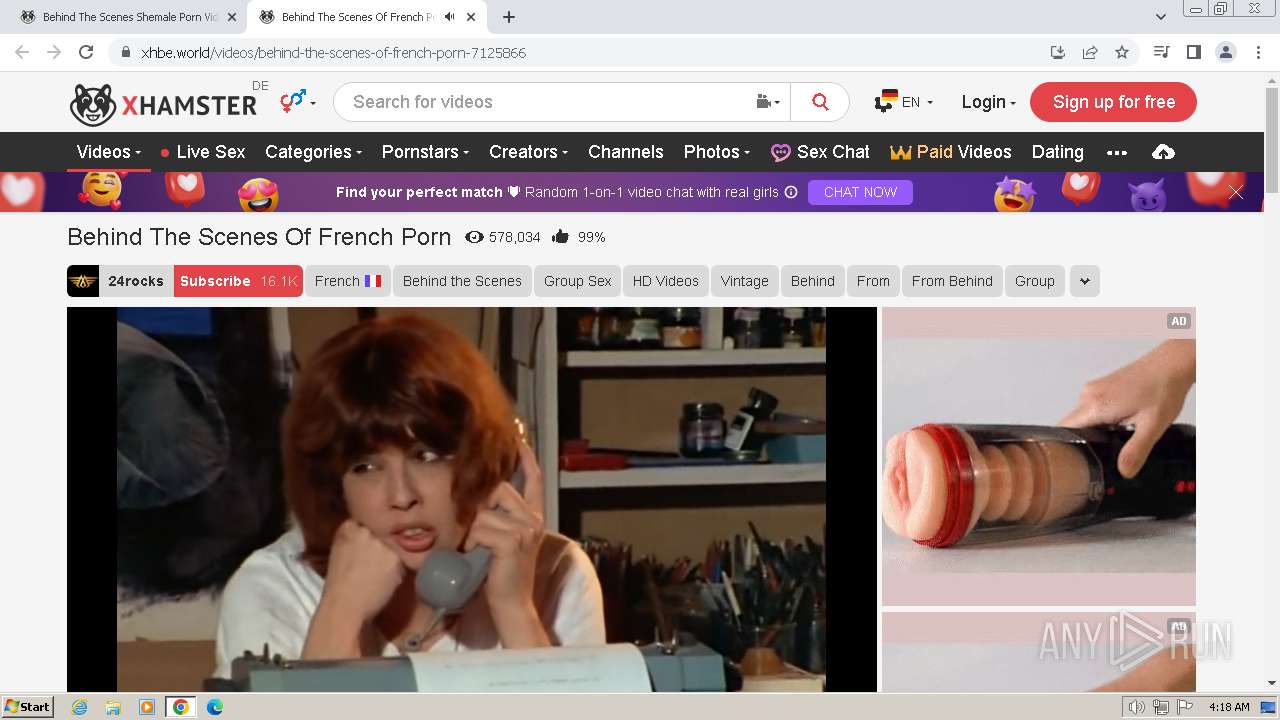Open the tab search chevron
This screenshot has height=720, width=1280.
click(x=1160, y=17)
